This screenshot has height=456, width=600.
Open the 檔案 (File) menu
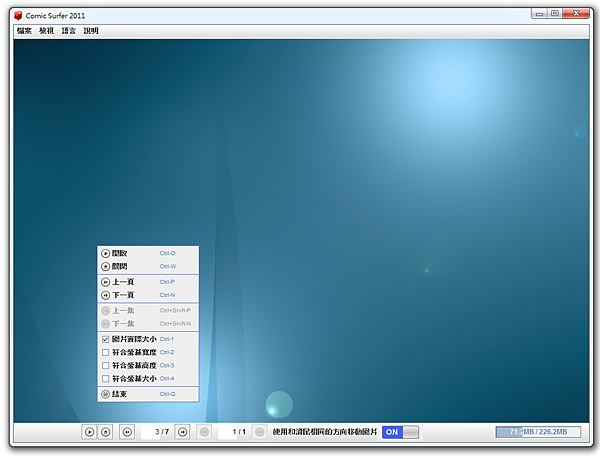click(x=24, y=31)
